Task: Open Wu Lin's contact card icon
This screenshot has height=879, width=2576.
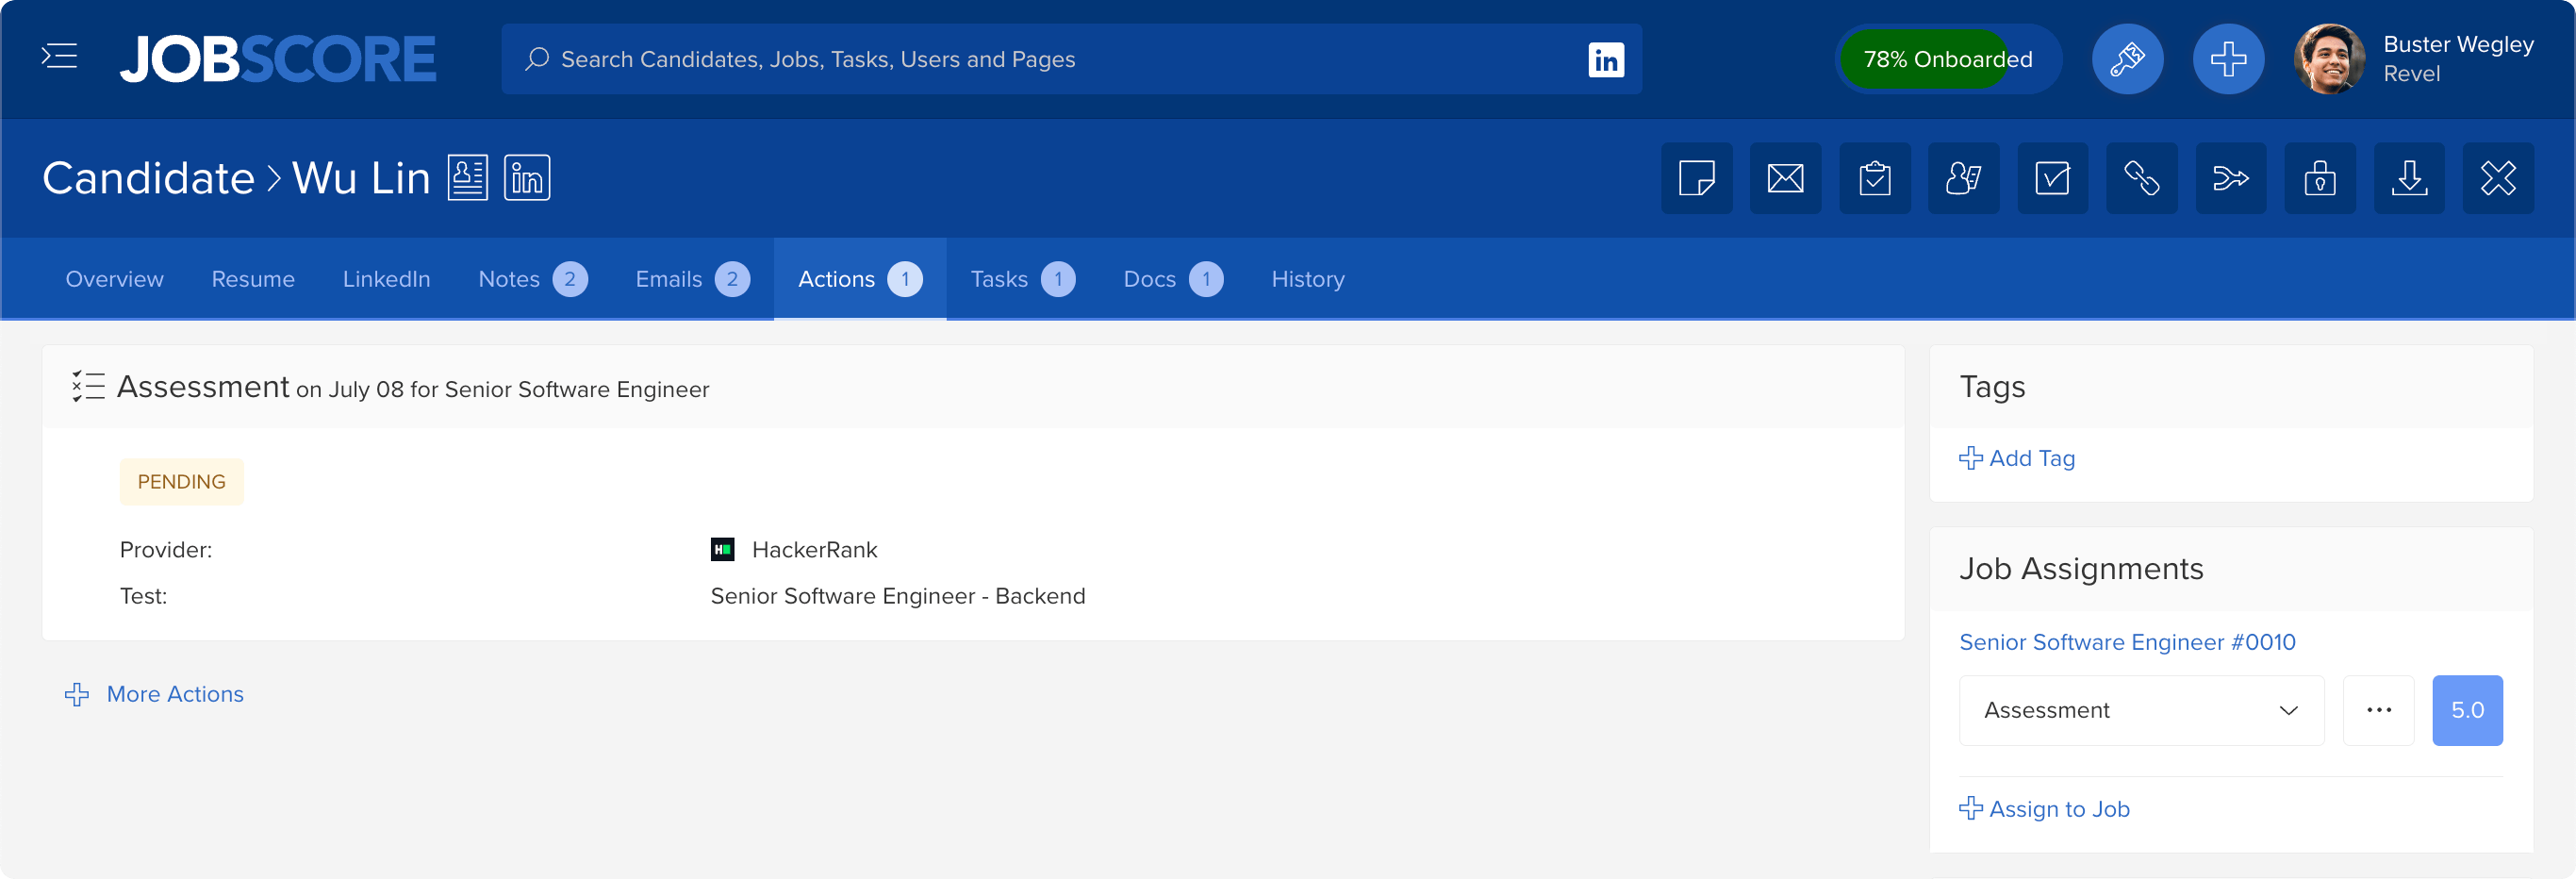Action: coord(467,178)
